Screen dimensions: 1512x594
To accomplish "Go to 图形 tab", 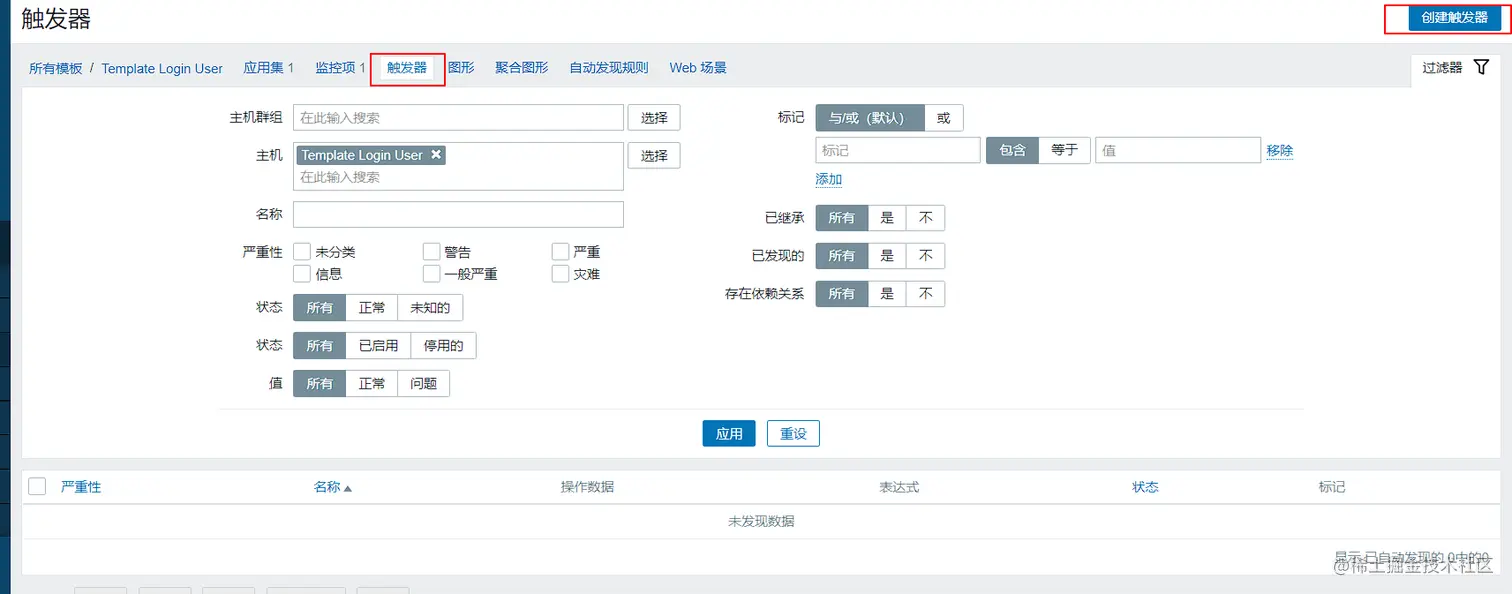I will 461,68.
